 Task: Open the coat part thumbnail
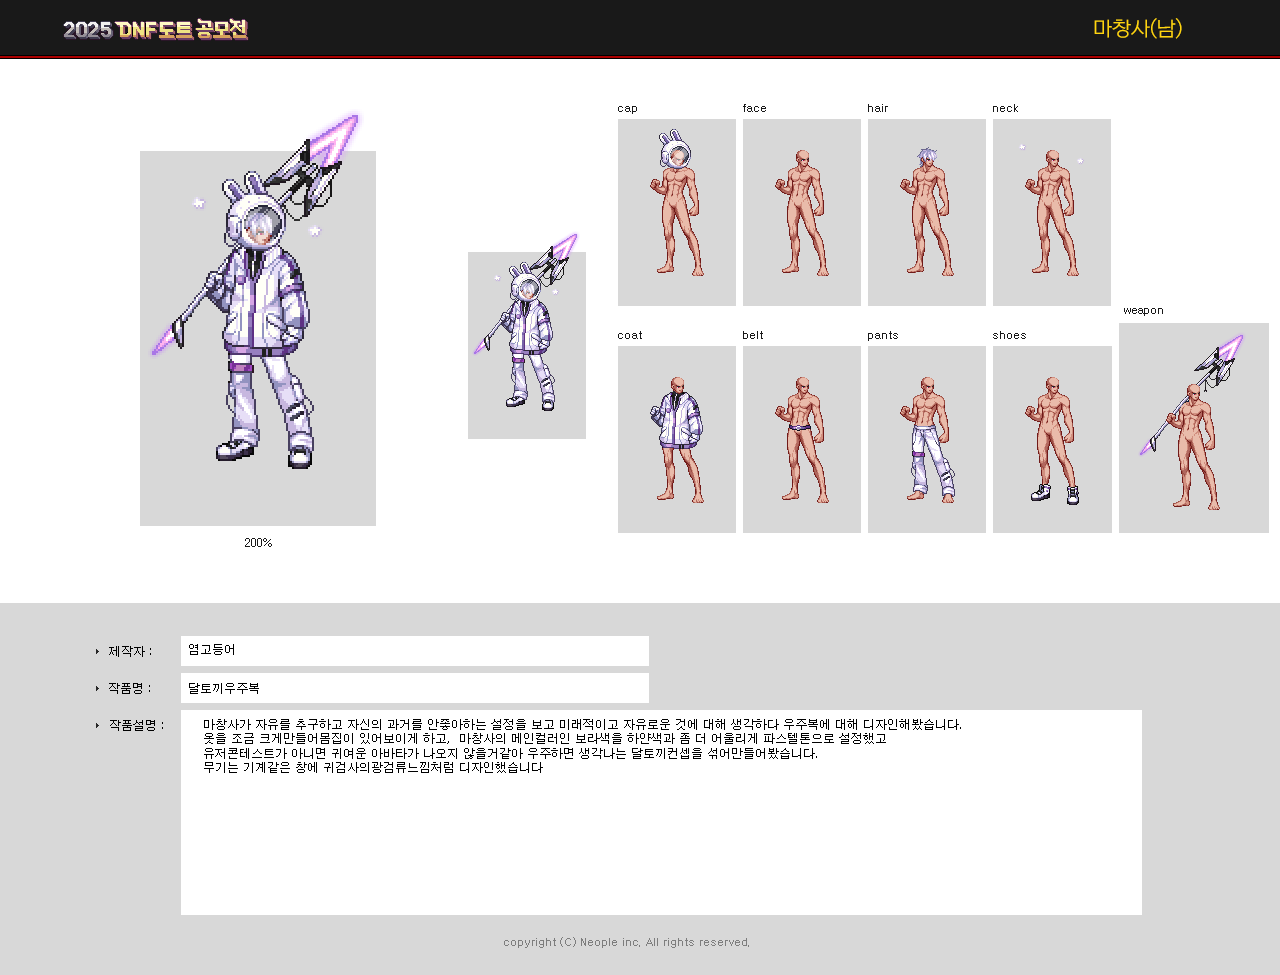[677, 439]
